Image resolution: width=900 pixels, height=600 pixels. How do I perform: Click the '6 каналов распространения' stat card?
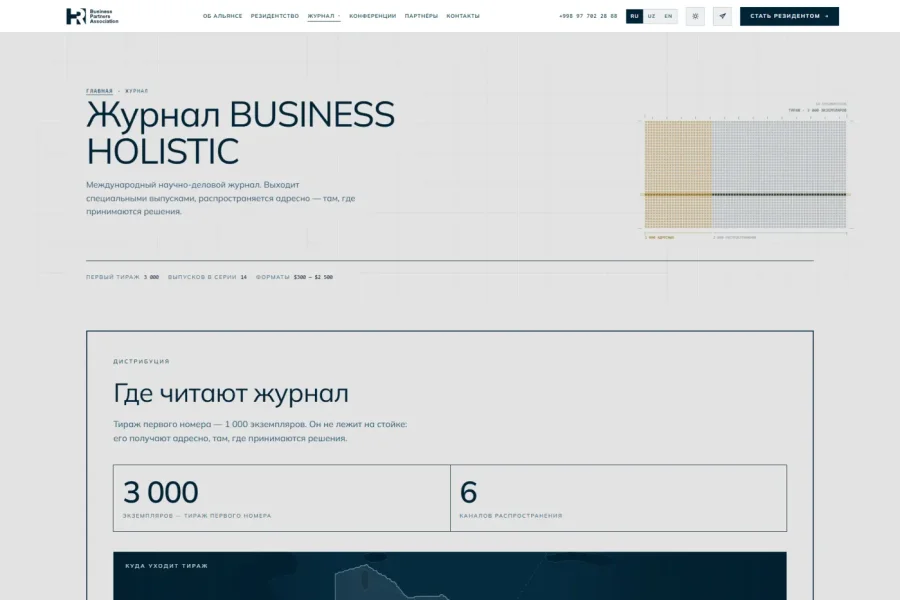[x=619, y=498]
